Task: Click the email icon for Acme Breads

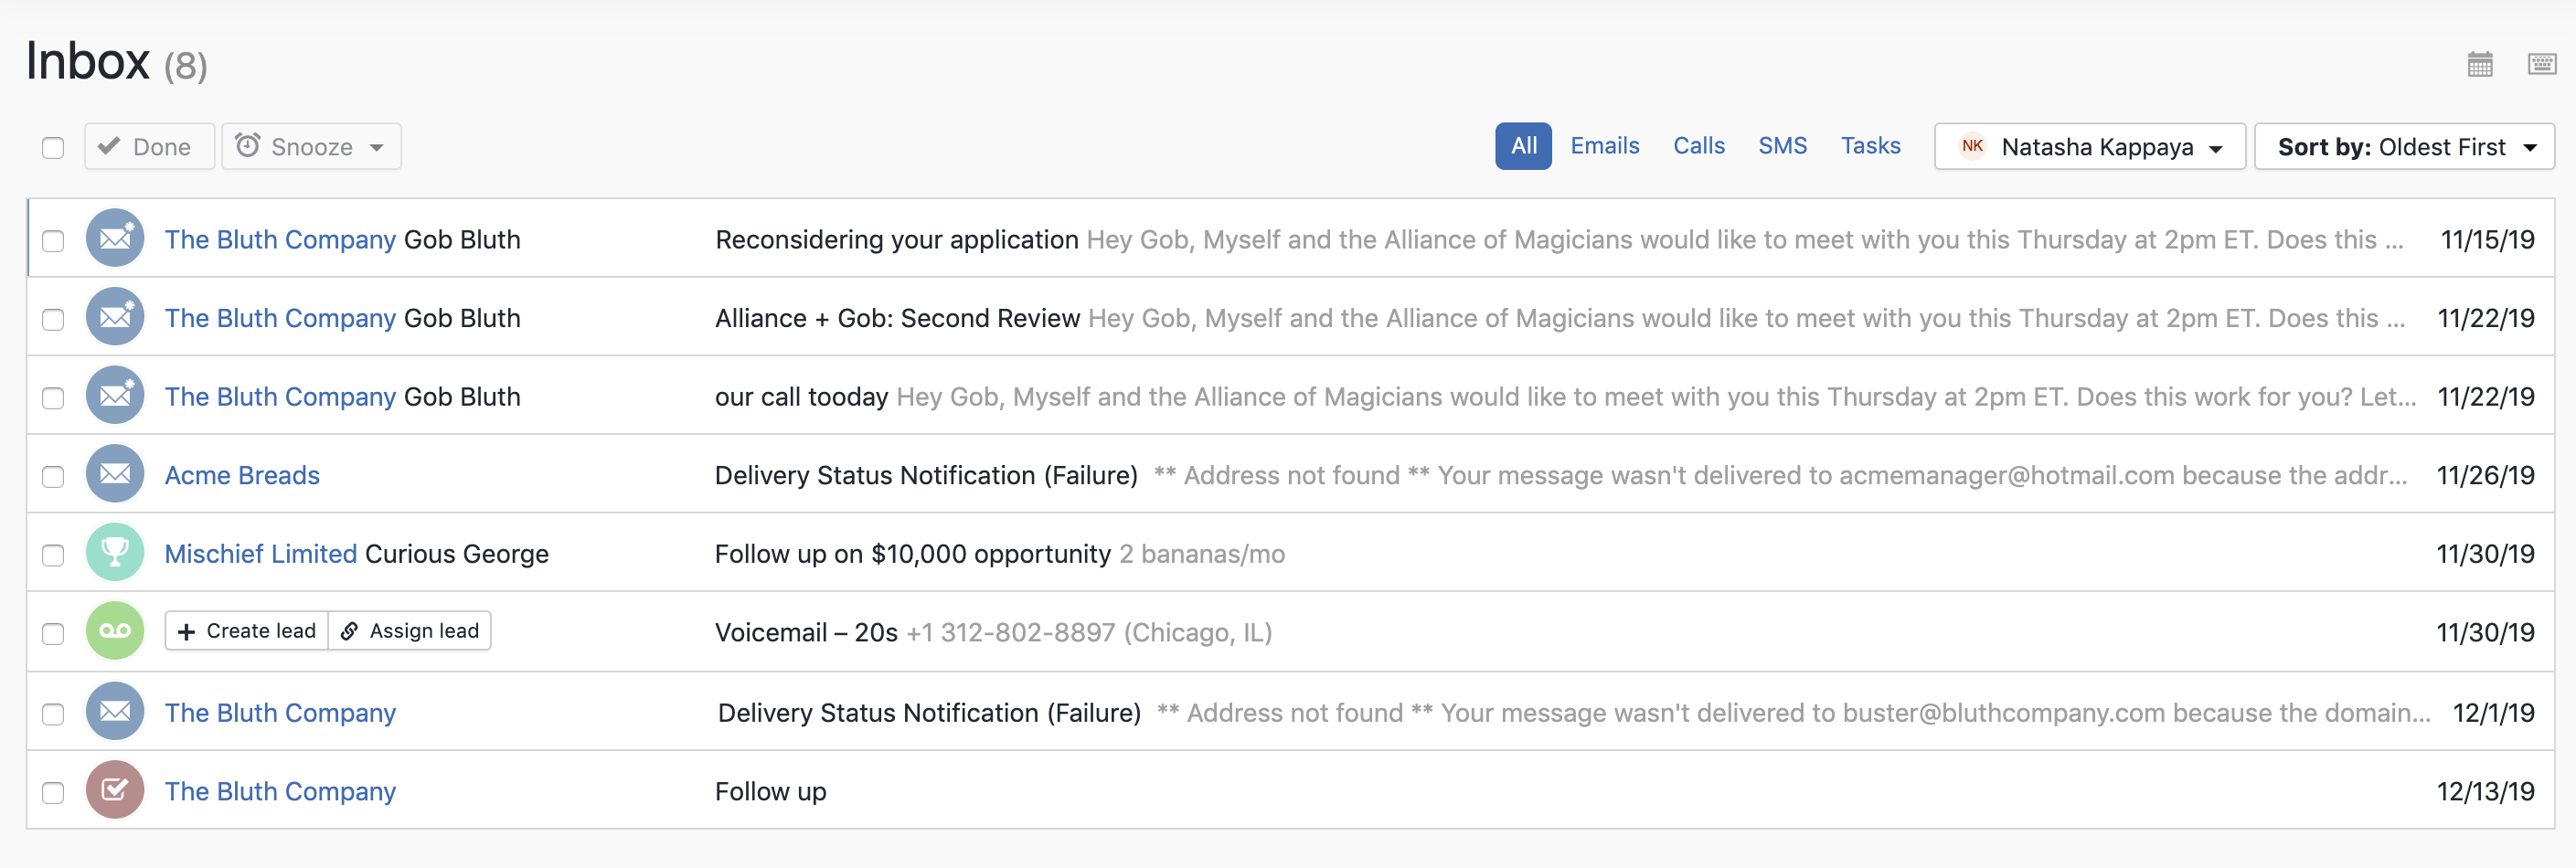Action: [x=115, y=474]
